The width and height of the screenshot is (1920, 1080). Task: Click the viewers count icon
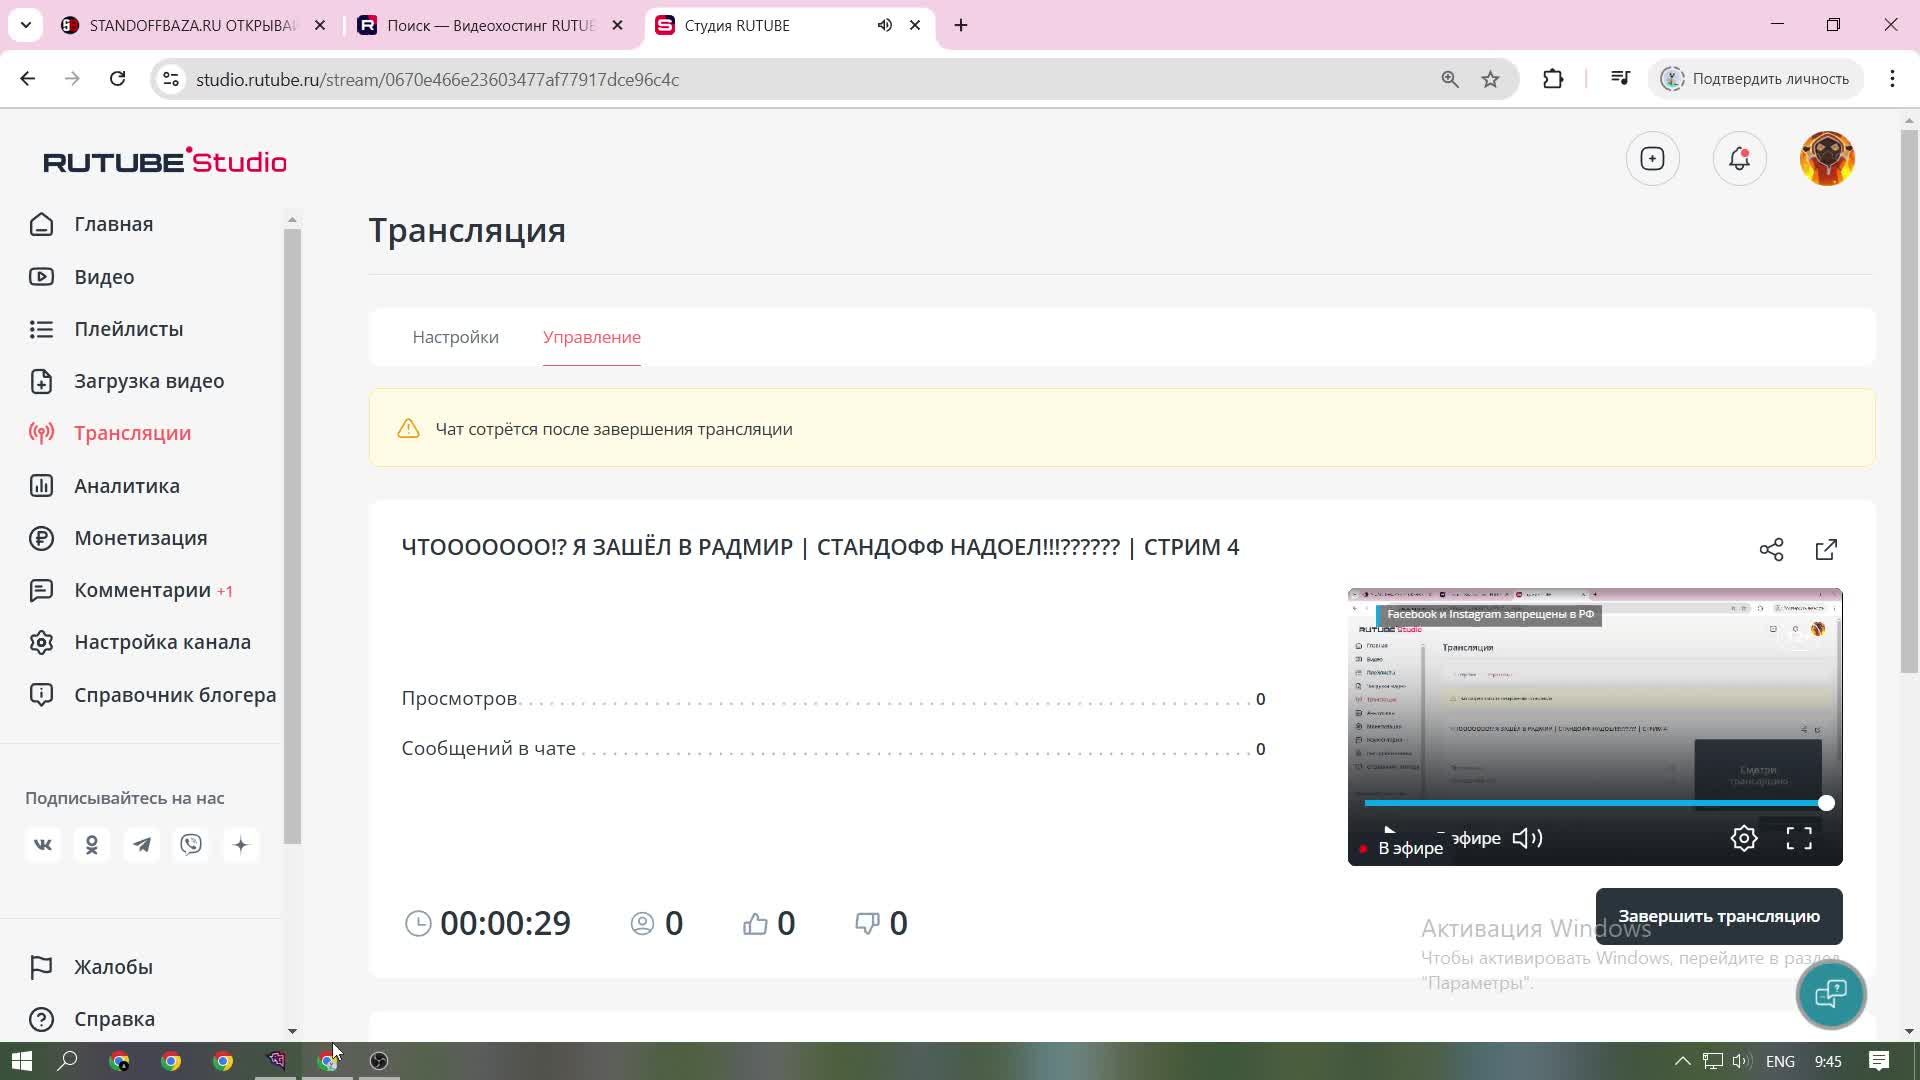[642, 924]
